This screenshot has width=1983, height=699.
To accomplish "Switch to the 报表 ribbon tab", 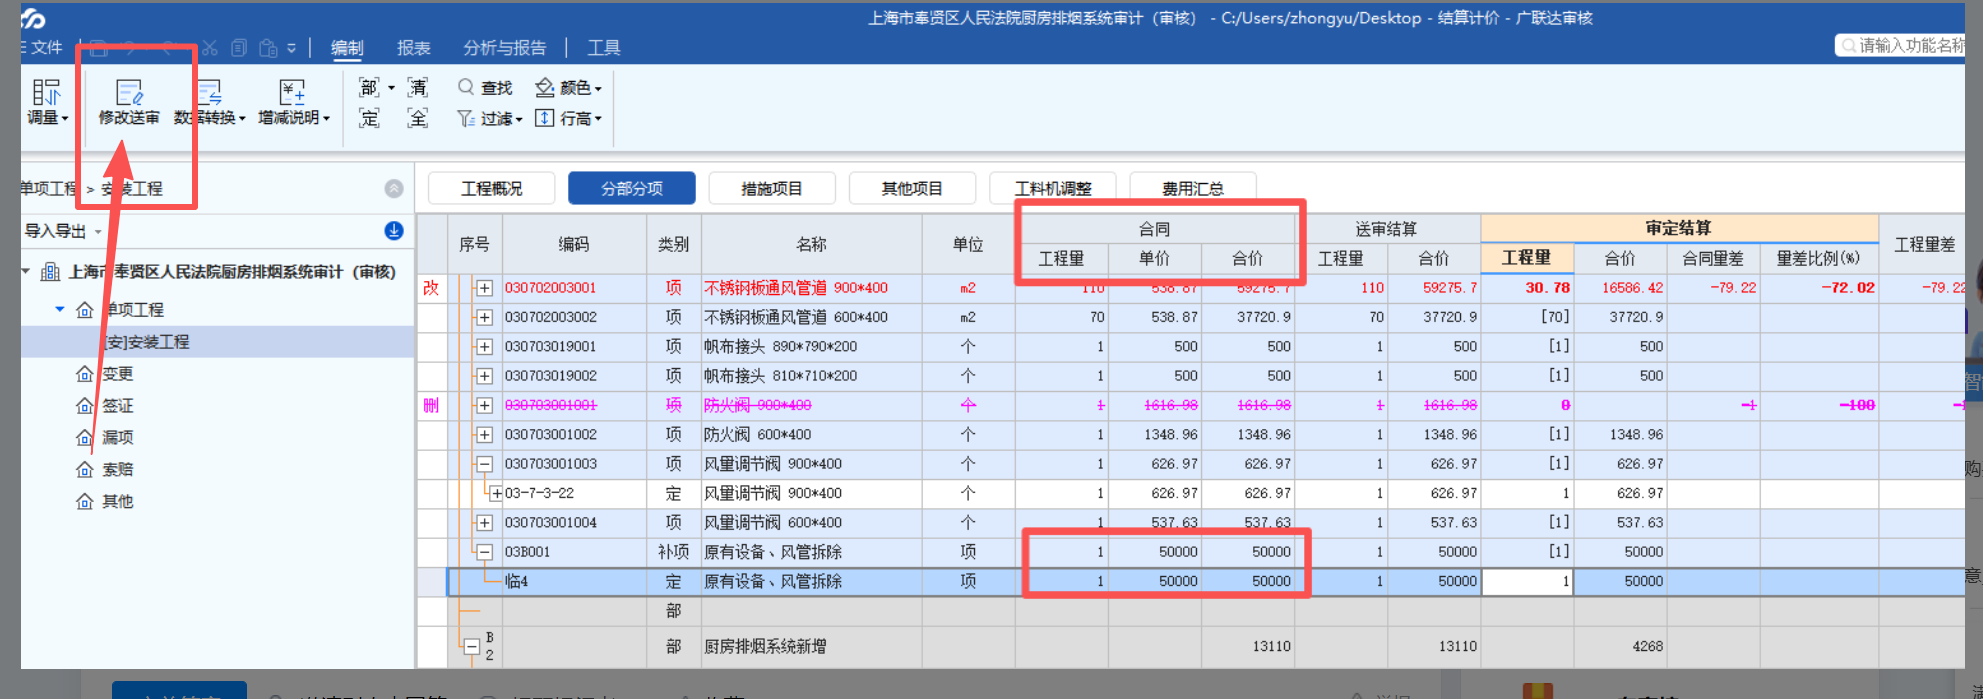I will tap(414, 47).
